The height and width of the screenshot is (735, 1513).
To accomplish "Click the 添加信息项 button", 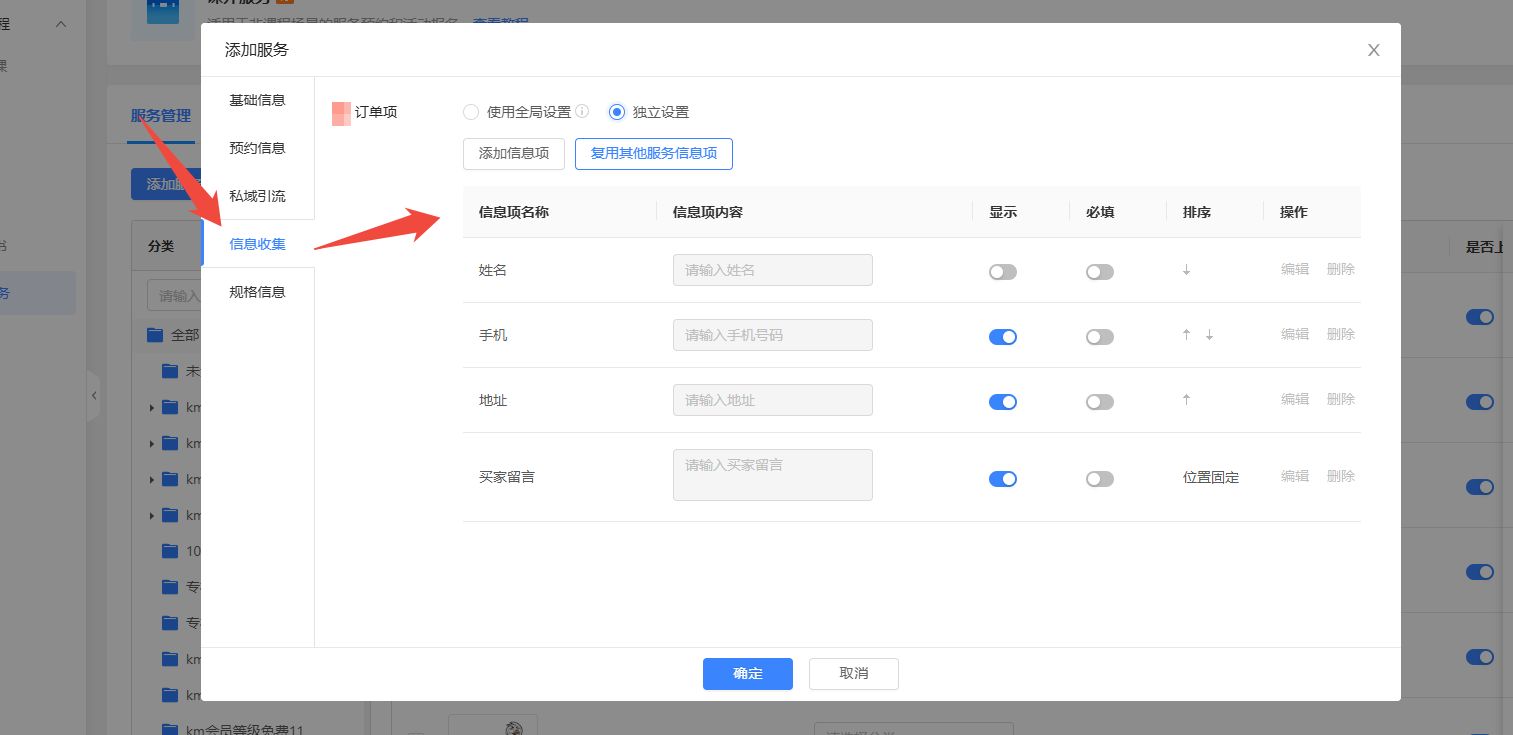I will click(x=514, y=154).
